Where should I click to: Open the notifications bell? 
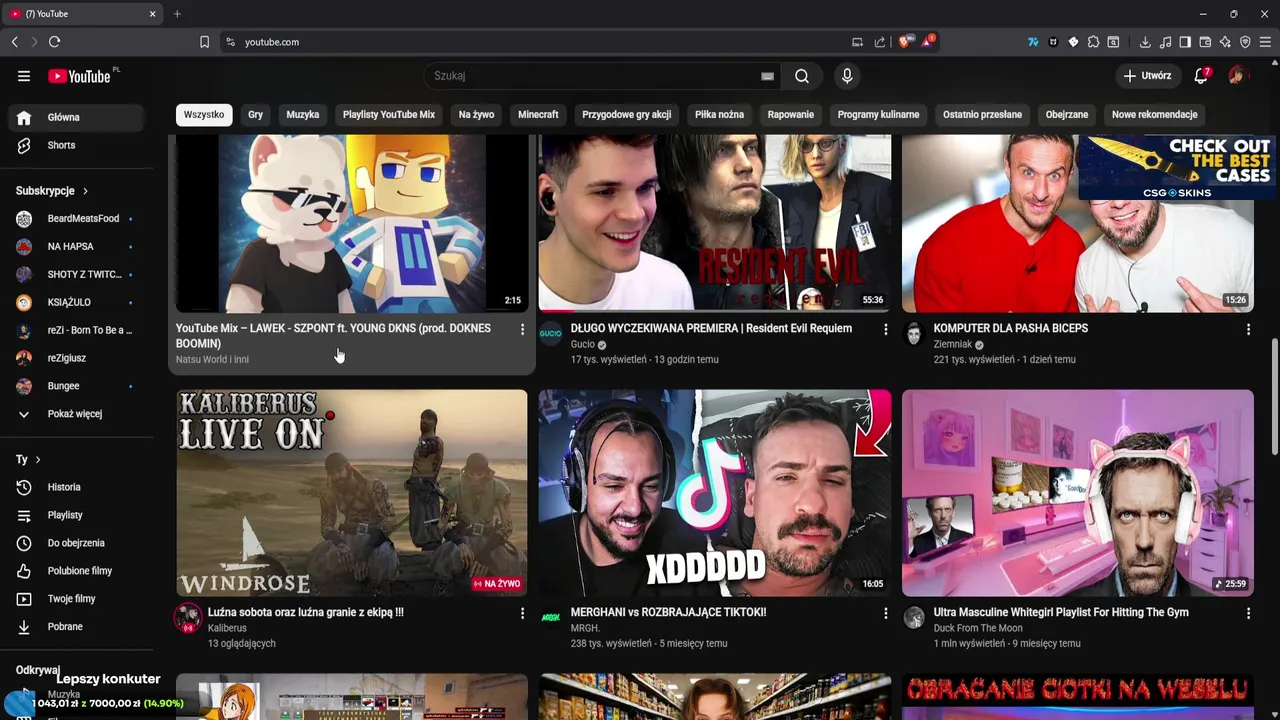point(1202,76)
